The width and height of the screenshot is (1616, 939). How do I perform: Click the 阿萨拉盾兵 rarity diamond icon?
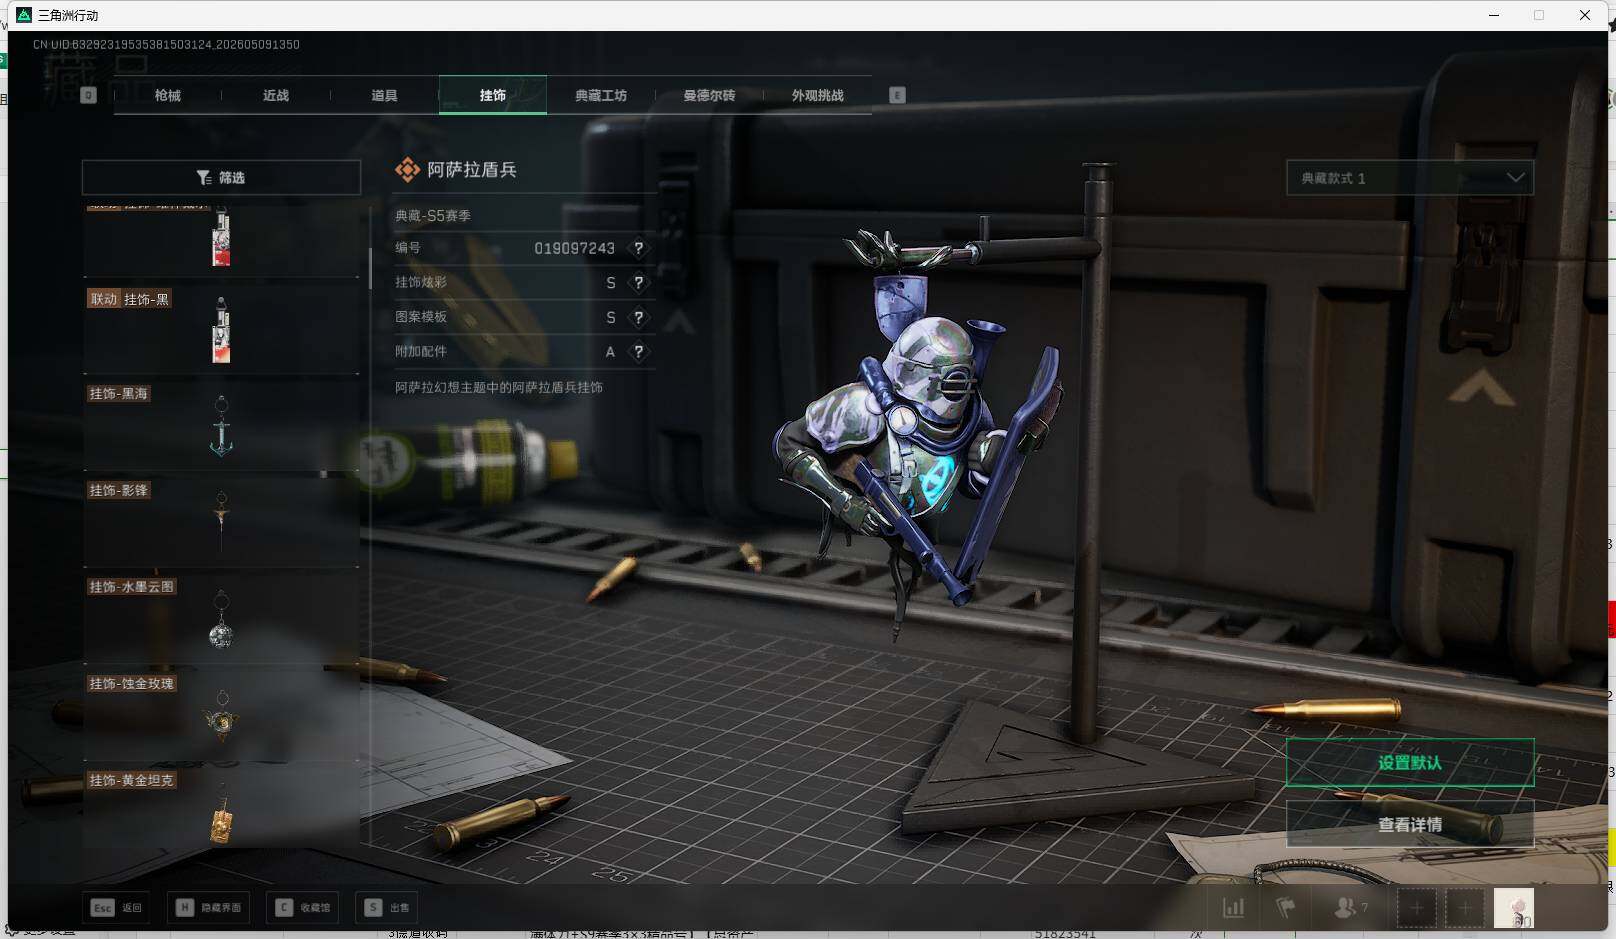tap(407, 170)
